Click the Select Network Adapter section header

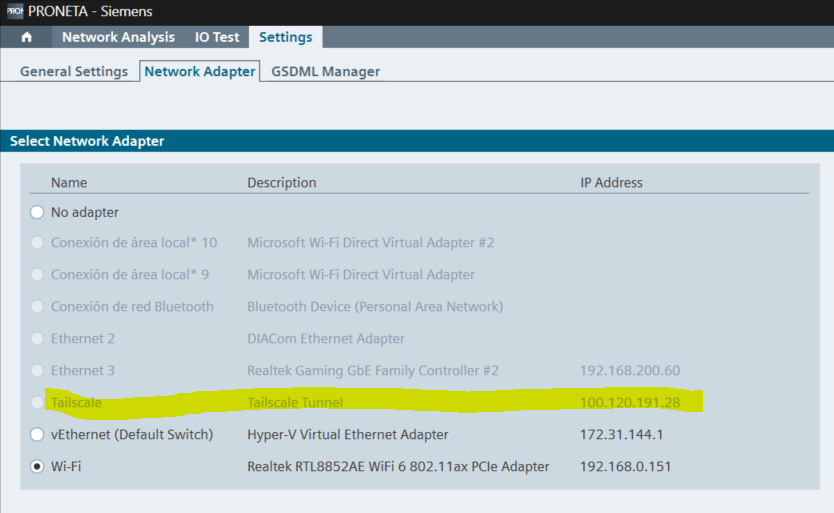point(417,141)
